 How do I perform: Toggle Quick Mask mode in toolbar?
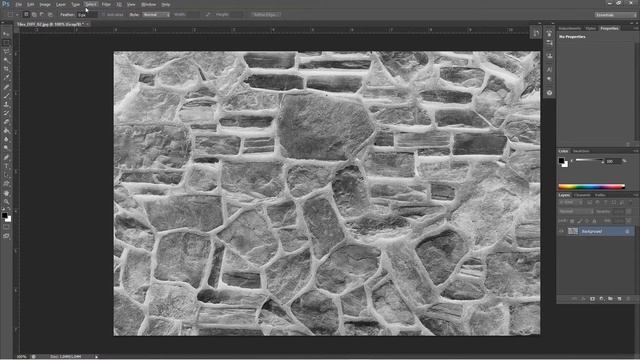click(x=6, y=228)
